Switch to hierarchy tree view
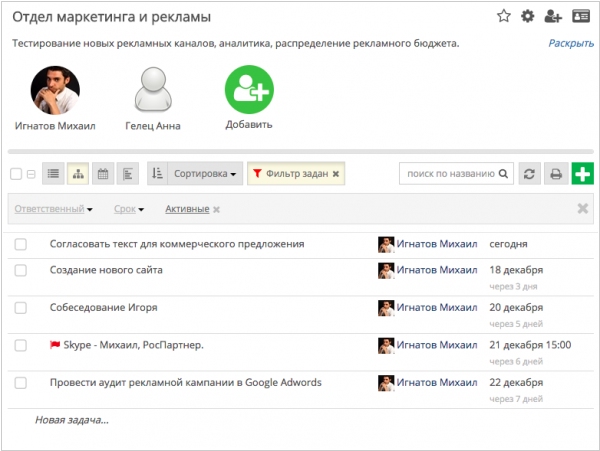Image resolution: width=600 pixels, height=451 pixels. point(78,174)
